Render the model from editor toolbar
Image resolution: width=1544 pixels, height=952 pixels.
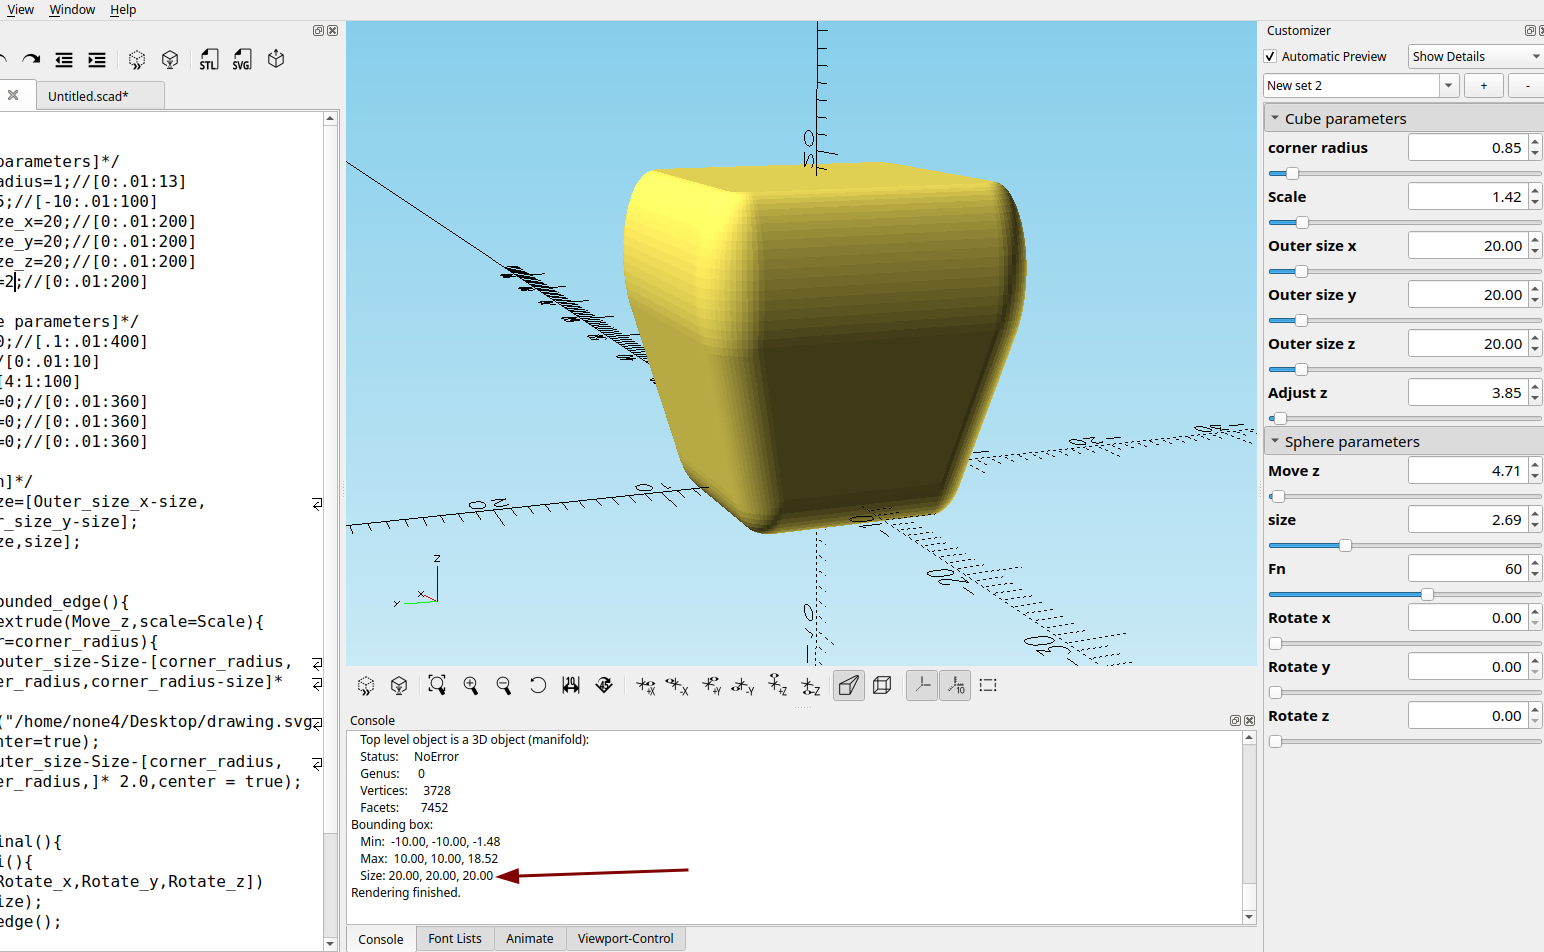[170, 60]
